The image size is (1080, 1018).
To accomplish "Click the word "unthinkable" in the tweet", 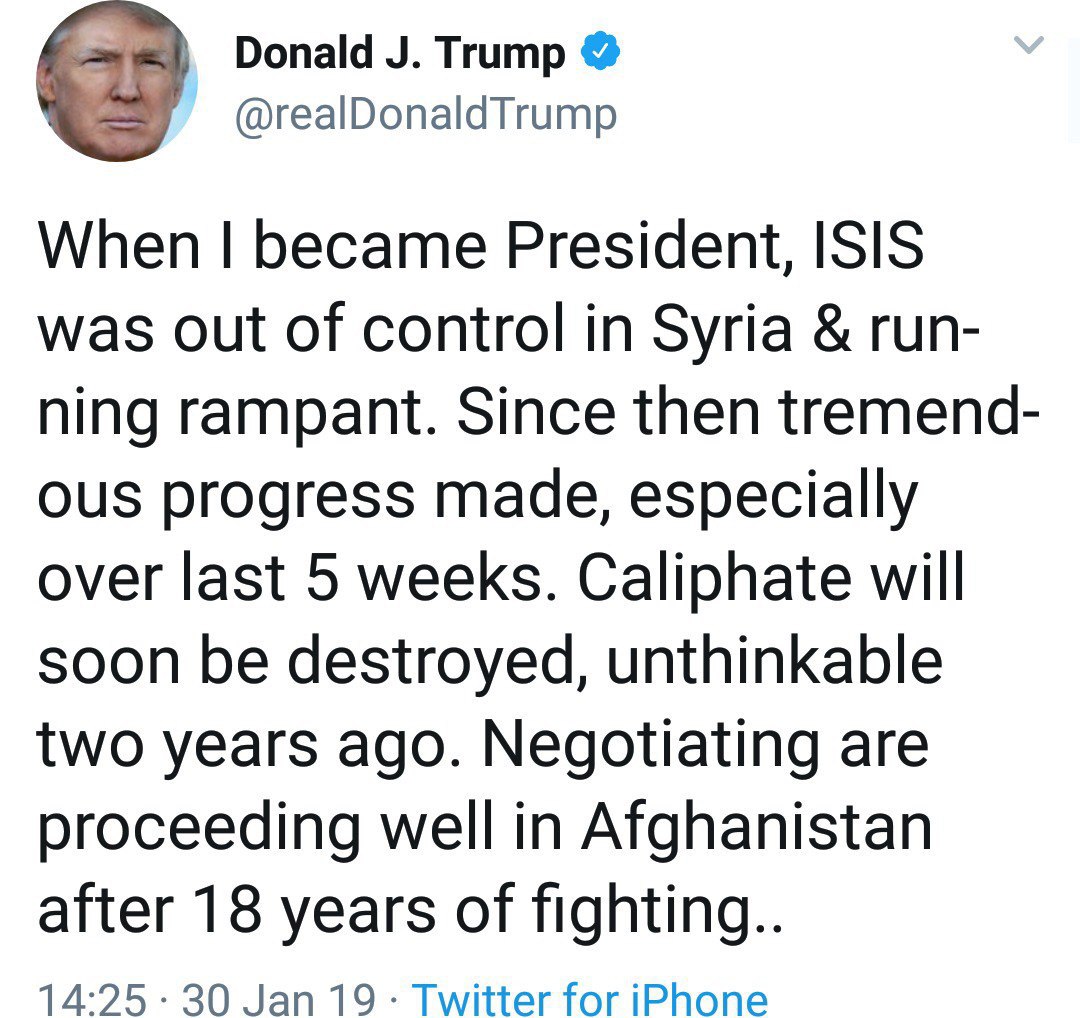I will pyautogui.click(x=774, y=661).
